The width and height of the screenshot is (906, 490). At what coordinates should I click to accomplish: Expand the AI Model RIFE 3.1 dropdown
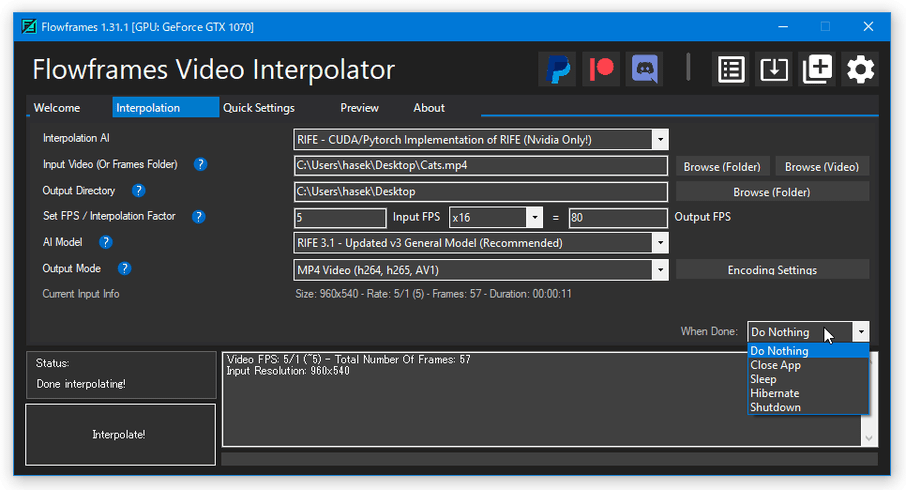coord(660,243)
